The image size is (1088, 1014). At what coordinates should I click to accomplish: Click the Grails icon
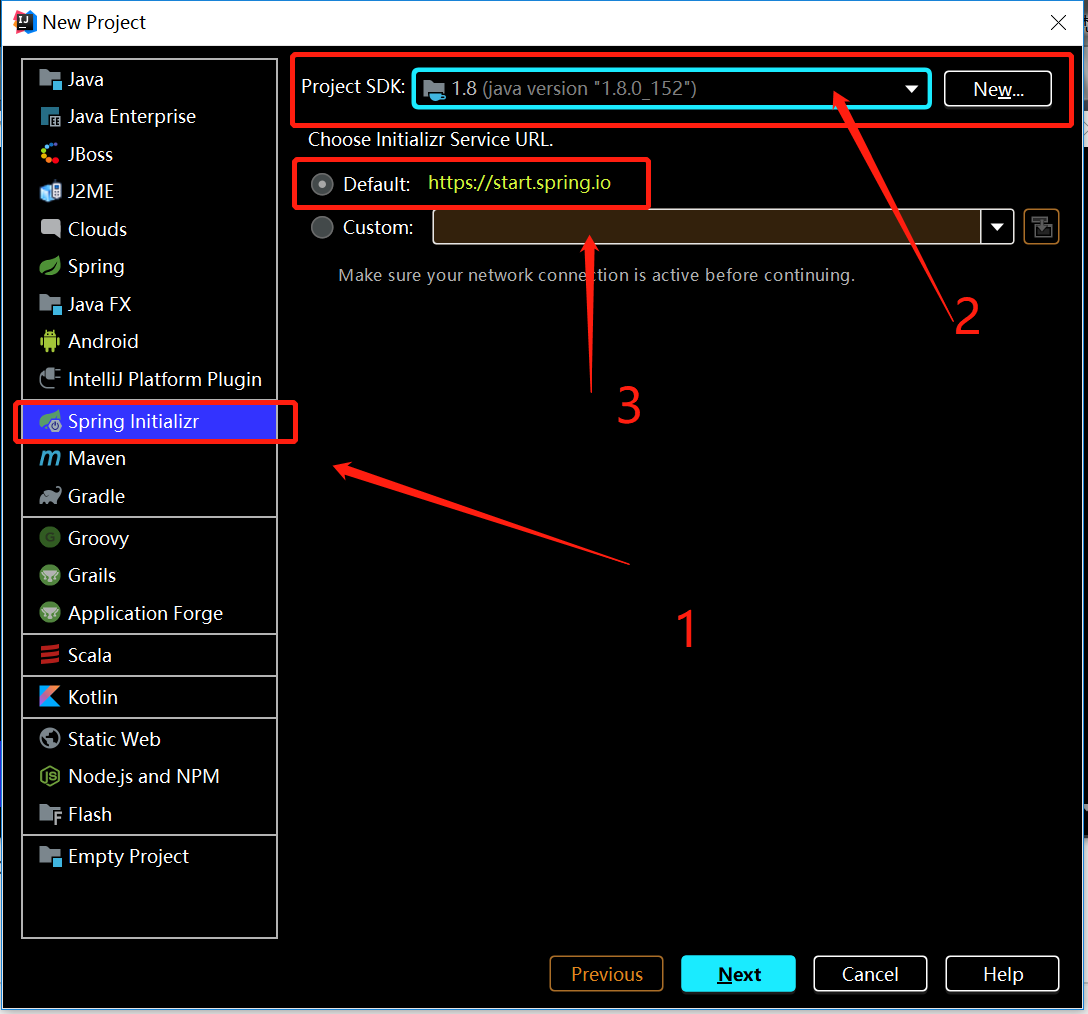coord(50,575)
